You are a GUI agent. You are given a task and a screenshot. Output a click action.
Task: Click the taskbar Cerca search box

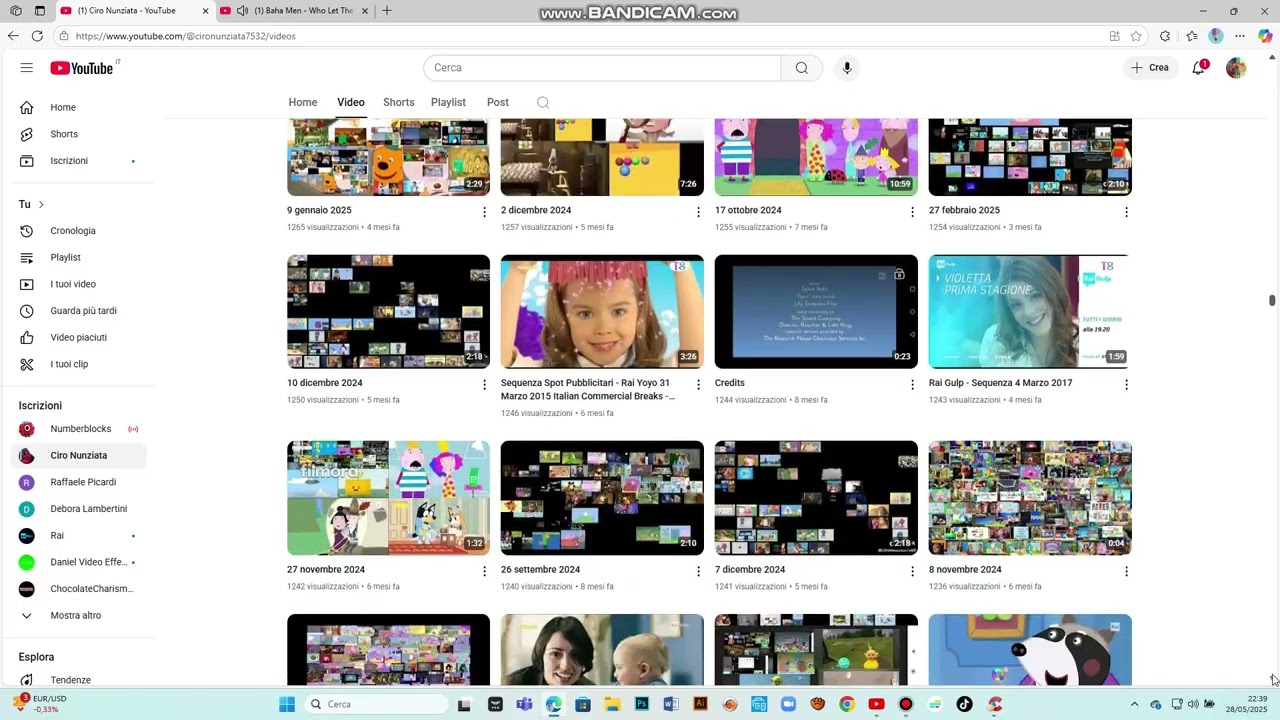pyautogui.click(x=378, y=704)
